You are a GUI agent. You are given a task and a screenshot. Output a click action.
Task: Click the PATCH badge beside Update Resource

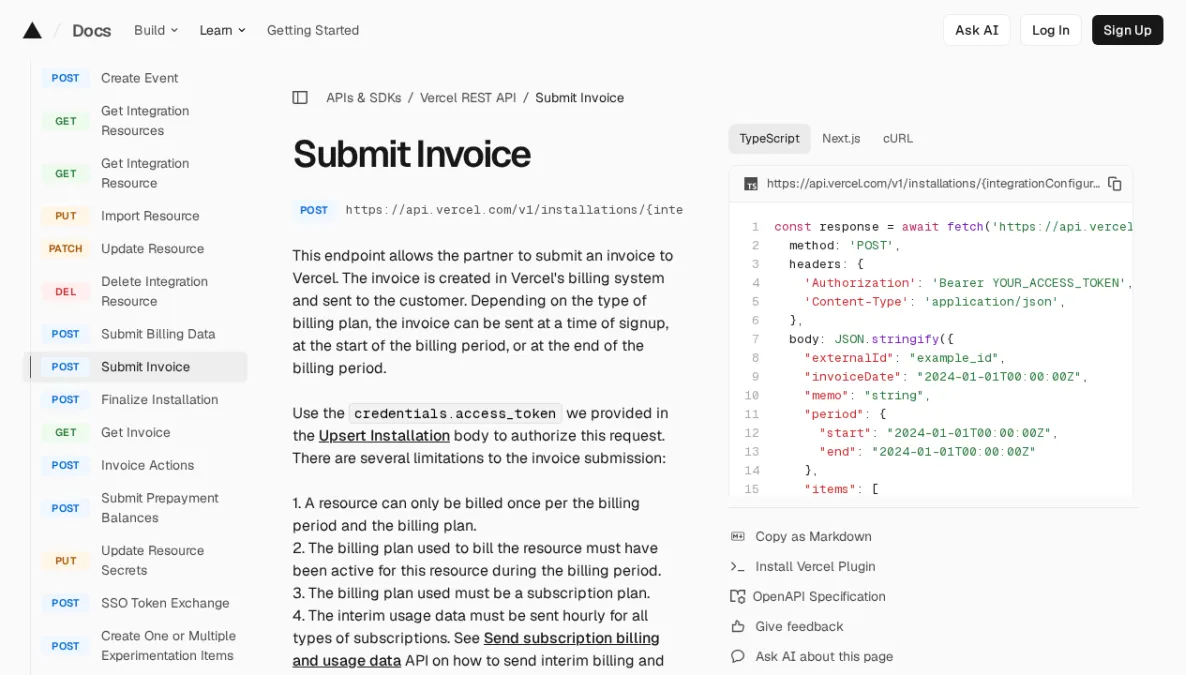(x=65, y=249)
